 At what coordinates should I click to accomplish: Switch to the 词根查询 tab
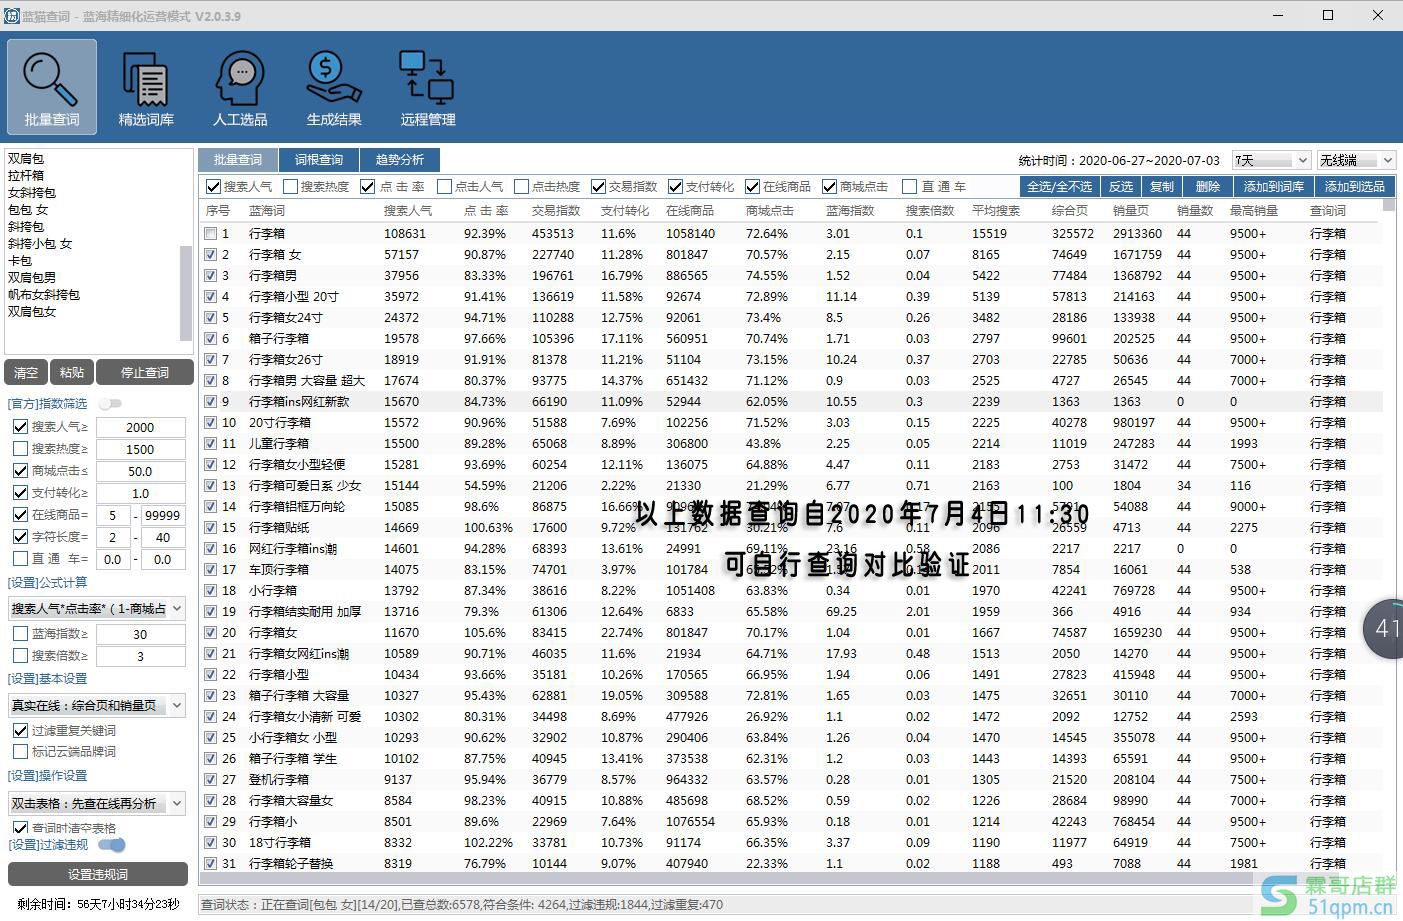click(x=319, y=160)
